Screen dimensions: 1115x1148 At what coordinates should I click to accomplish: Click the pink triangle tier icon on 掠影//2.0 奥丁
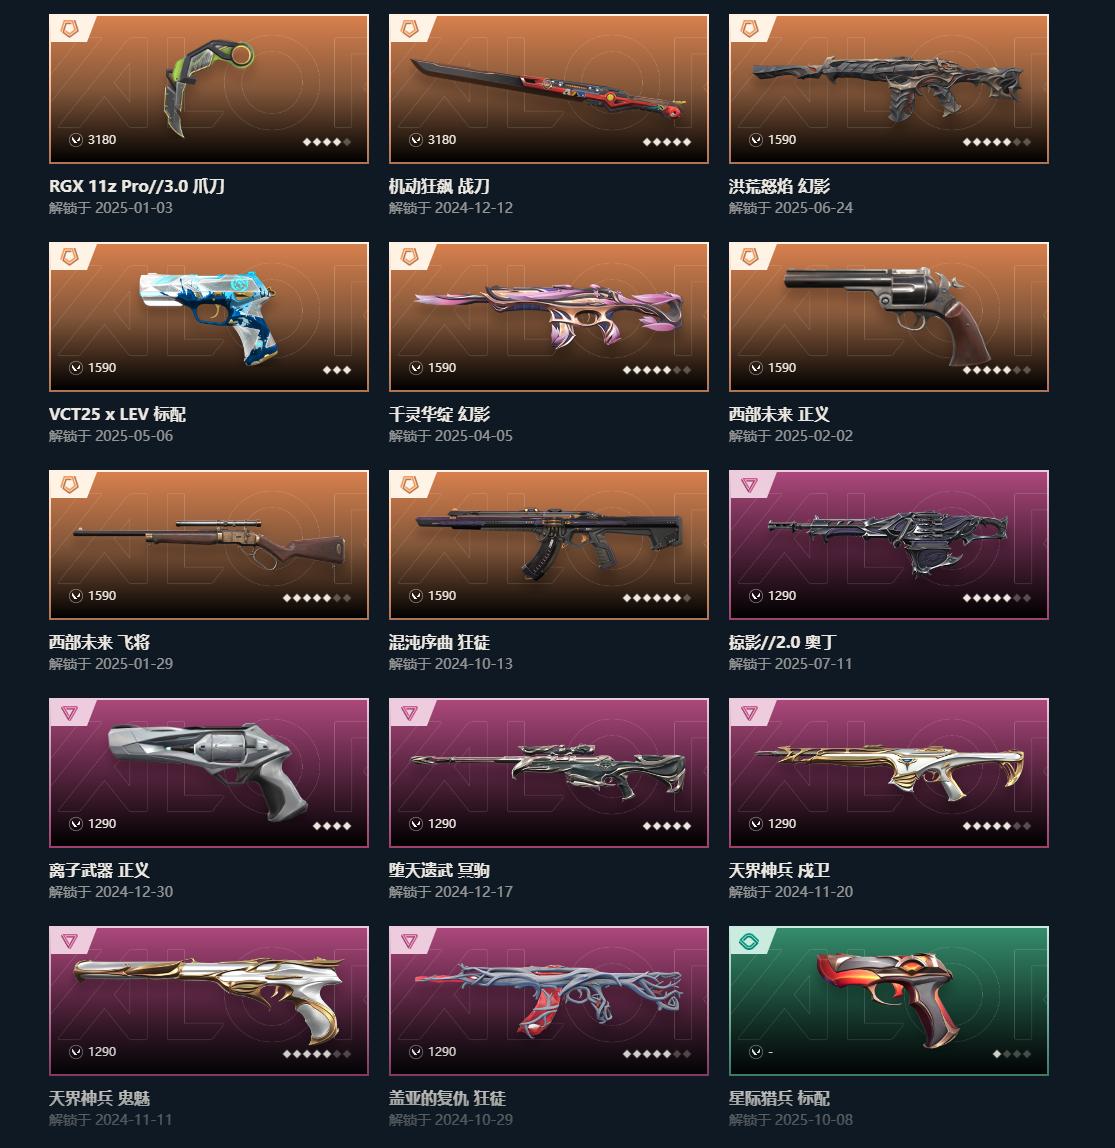tap(749, 485)
